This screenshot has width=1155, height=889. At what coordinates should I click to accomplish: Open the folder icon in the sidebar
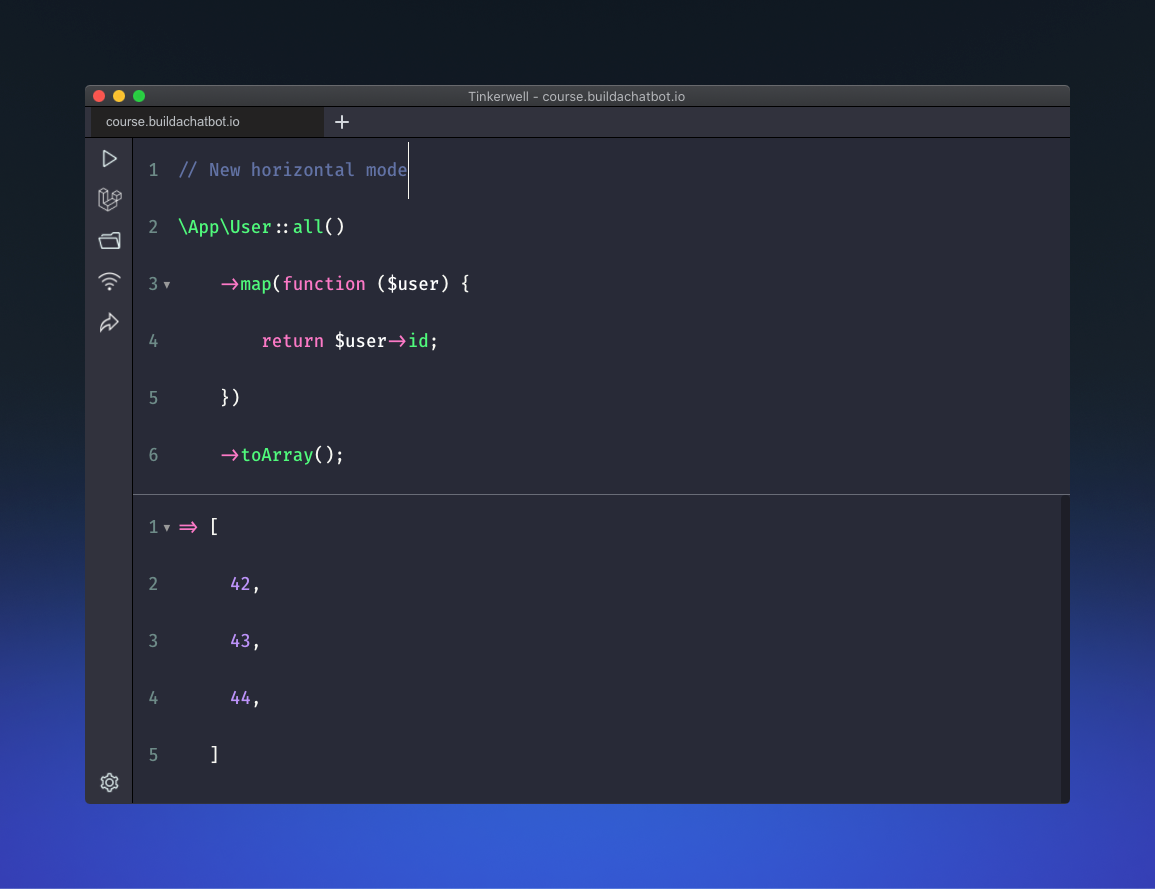(x=110, y=241)
